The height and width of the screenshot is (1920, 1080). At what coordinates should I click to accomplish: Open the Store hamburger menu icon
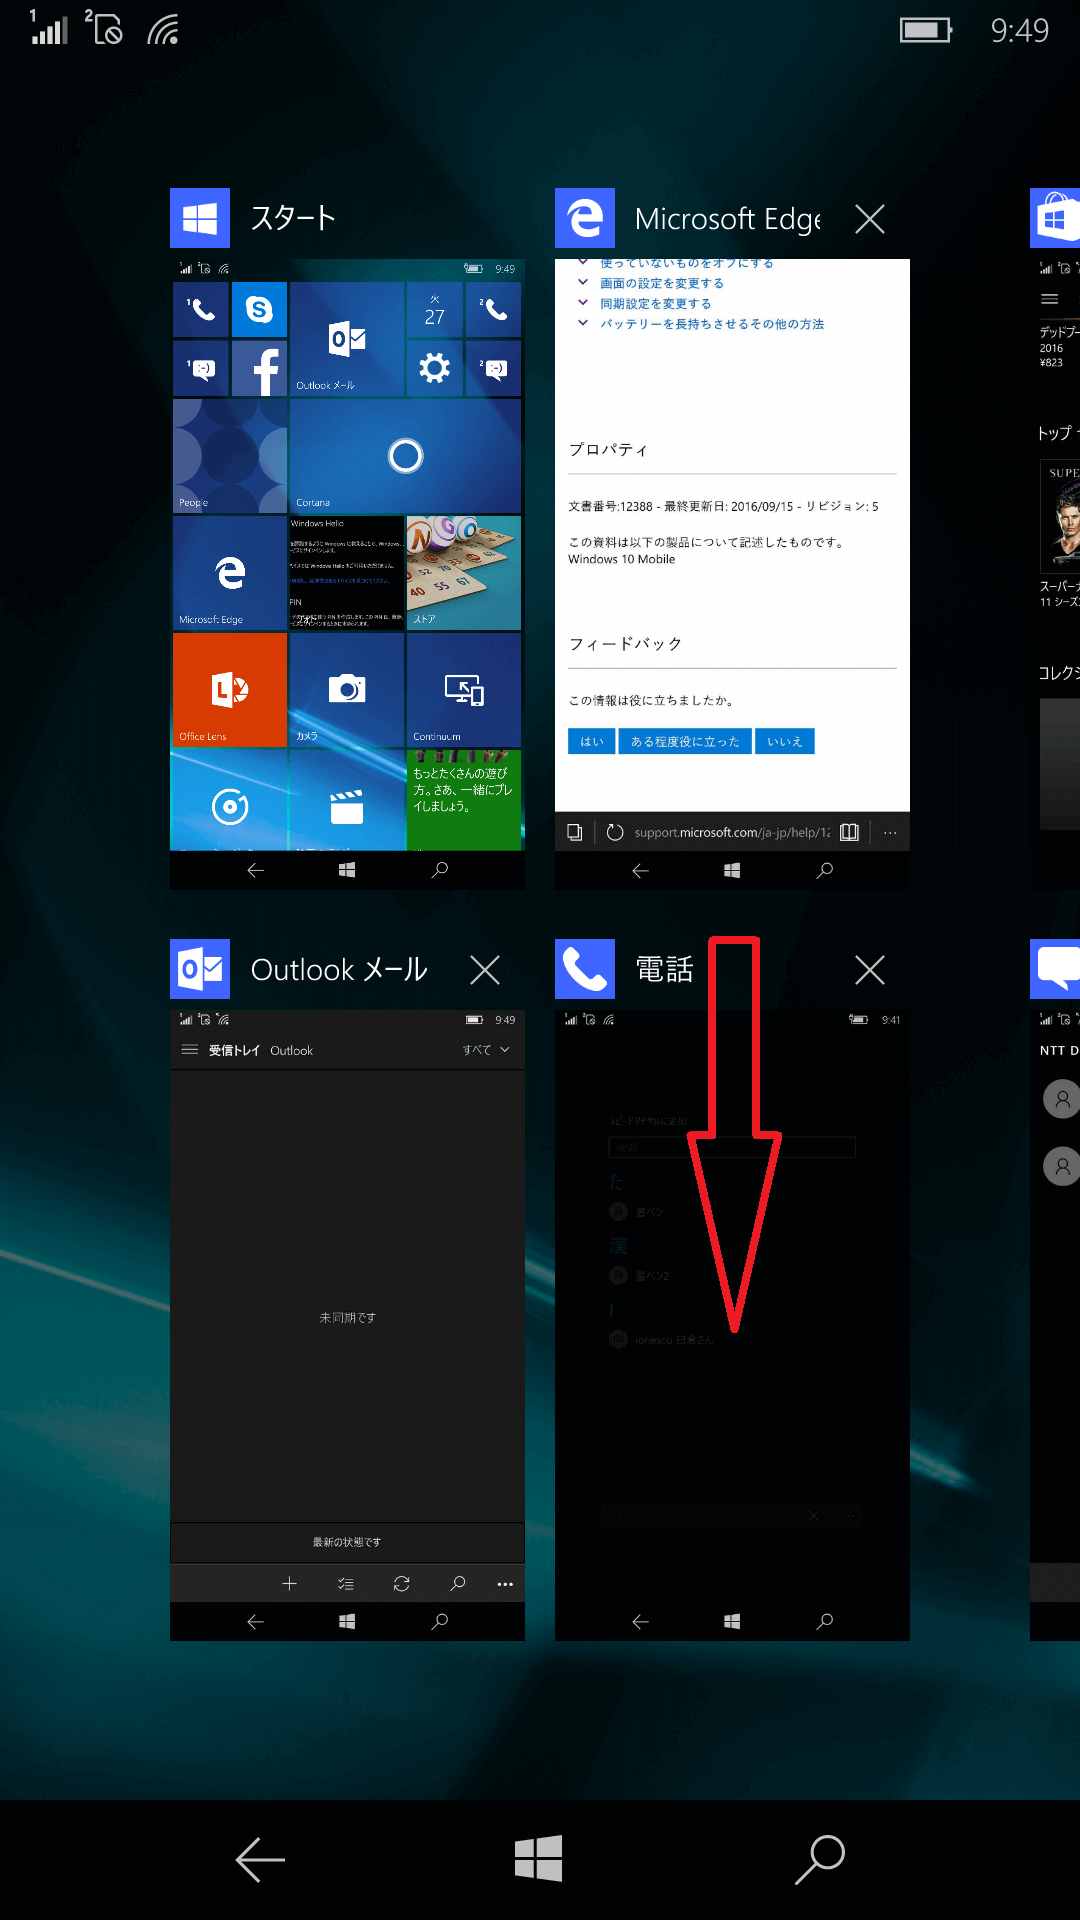(1050, 299)
